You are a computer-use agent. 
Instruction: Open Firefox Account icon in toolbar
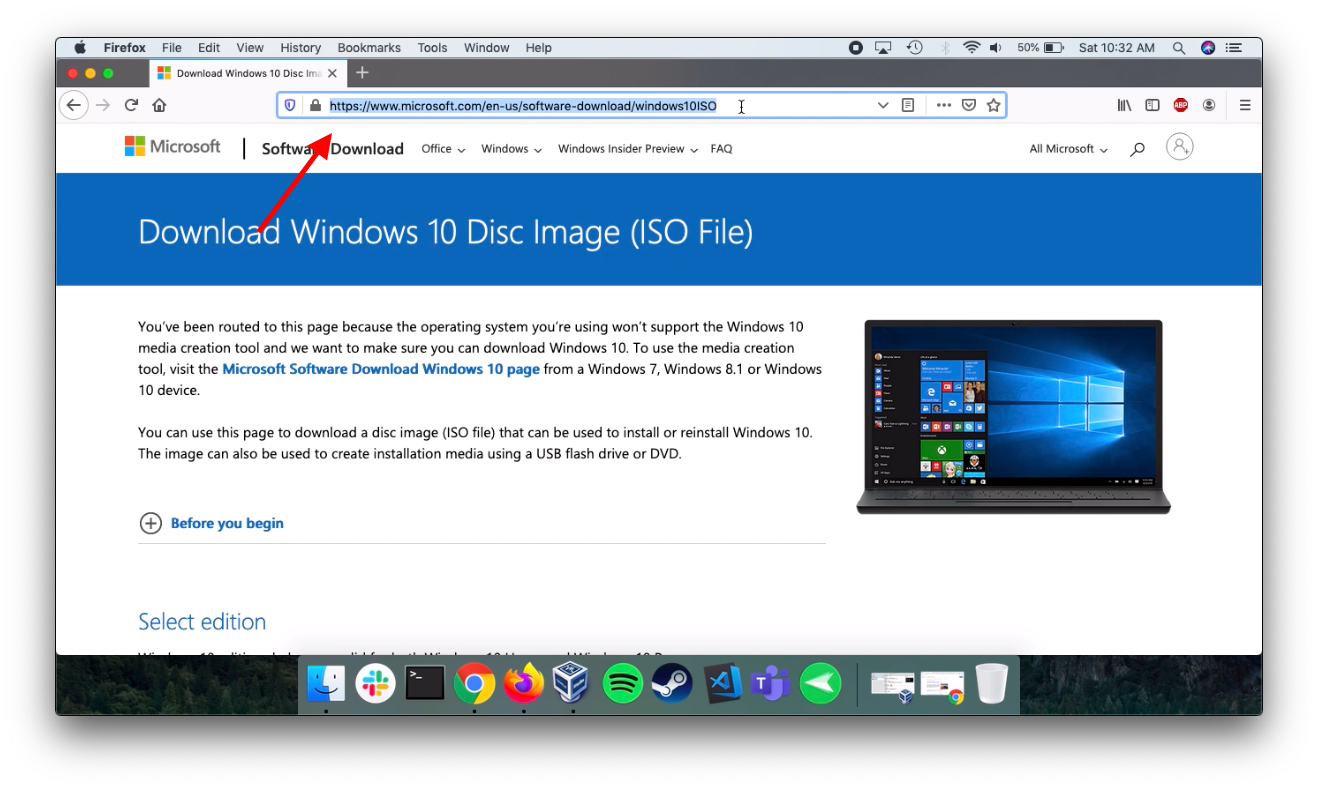pos(1209,105)
